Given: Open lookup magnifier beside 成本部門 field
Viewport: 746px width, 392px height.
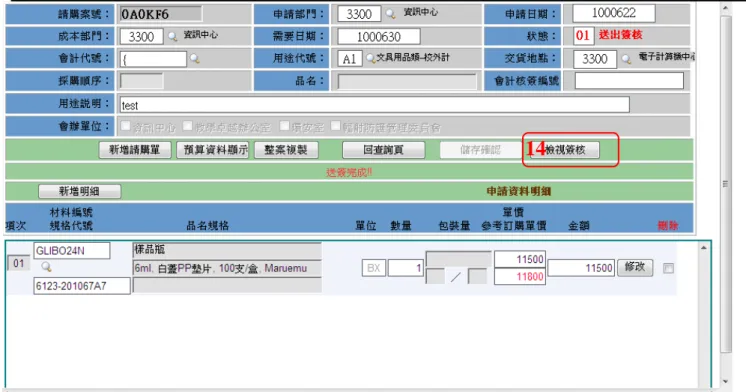Looking at the screenshot, I should pyautogui.click(x=172, y=37).
